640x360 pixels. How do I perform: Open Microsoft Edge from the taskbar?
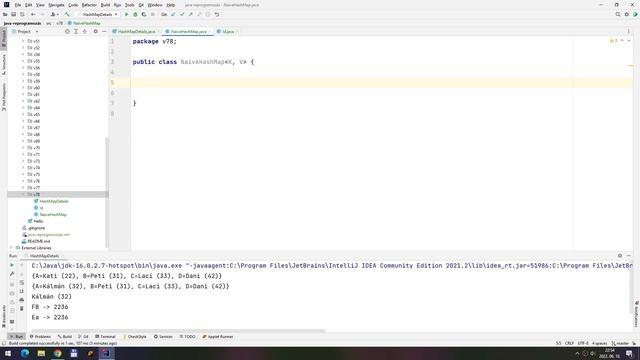[x=25, y=353]
